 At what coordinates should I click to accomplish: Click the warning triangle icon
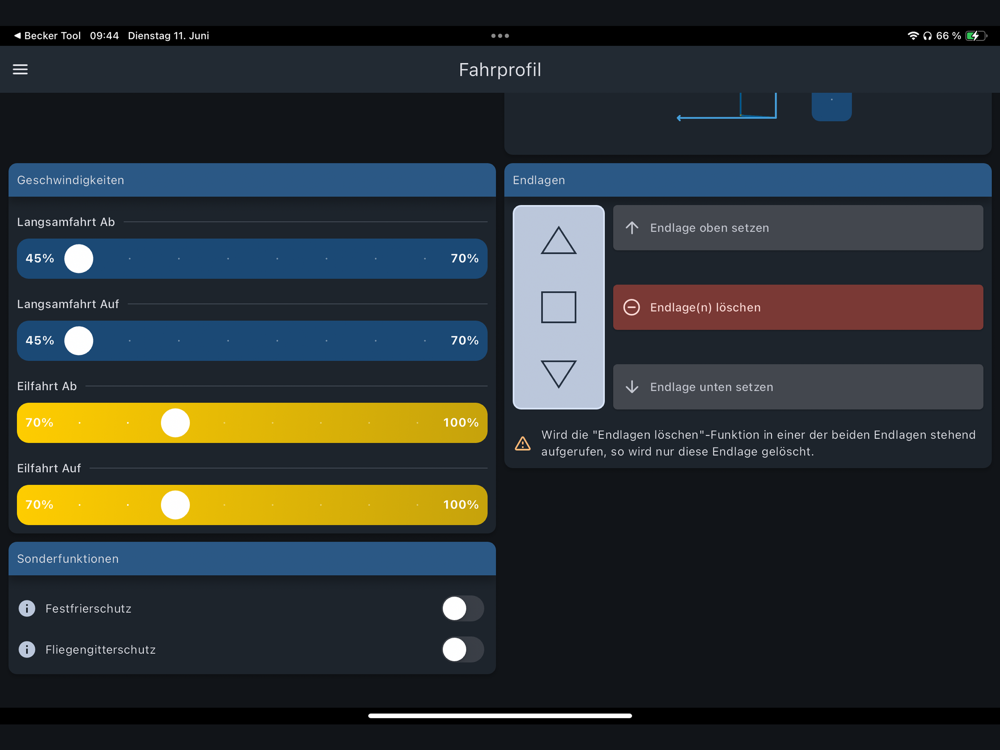click(522, 443)
